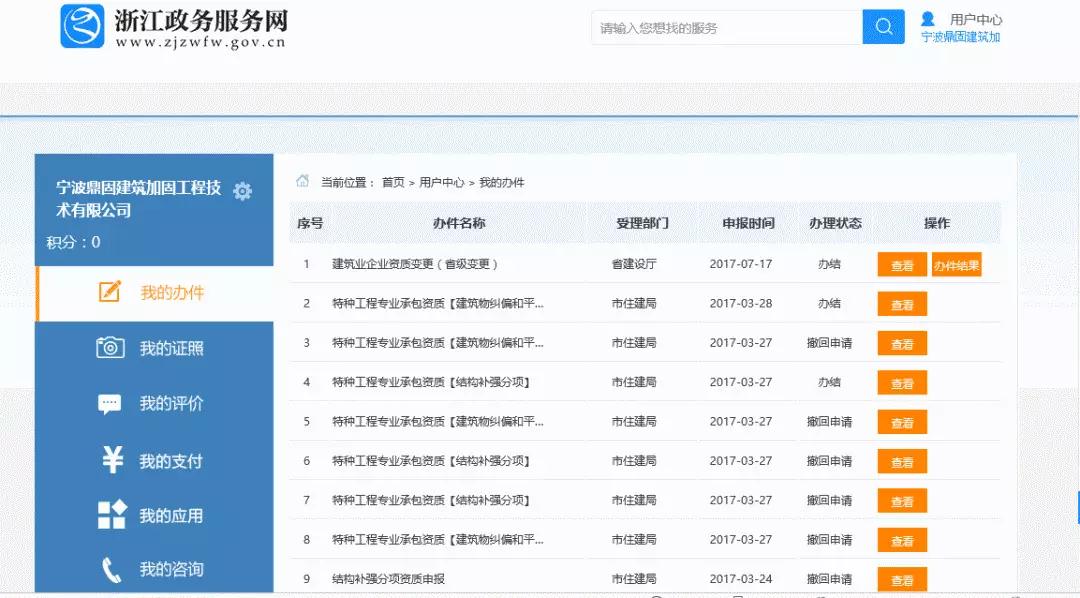
Task: View details of row 4 结构补强分项 item
Action: click(902, 383)
